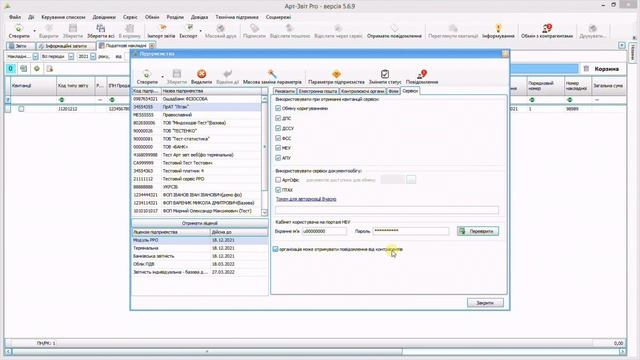This screenshot has height=360, width=640.
Task: Switch to the Електронна пошта tab
Action: pos(318,91)
